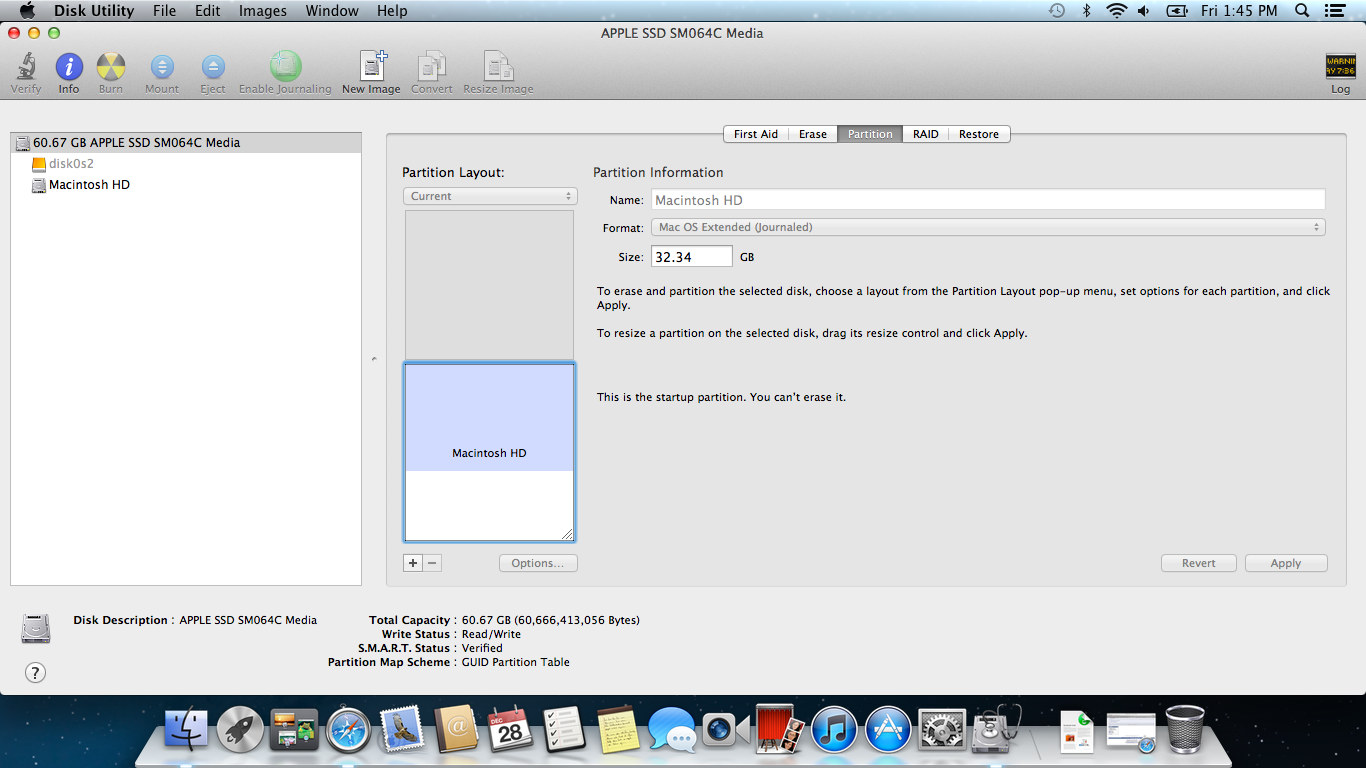Open System Preferences from the Dock
Image resolution: width=1366 pixels, height=768 pixels.
coord(942,731)
